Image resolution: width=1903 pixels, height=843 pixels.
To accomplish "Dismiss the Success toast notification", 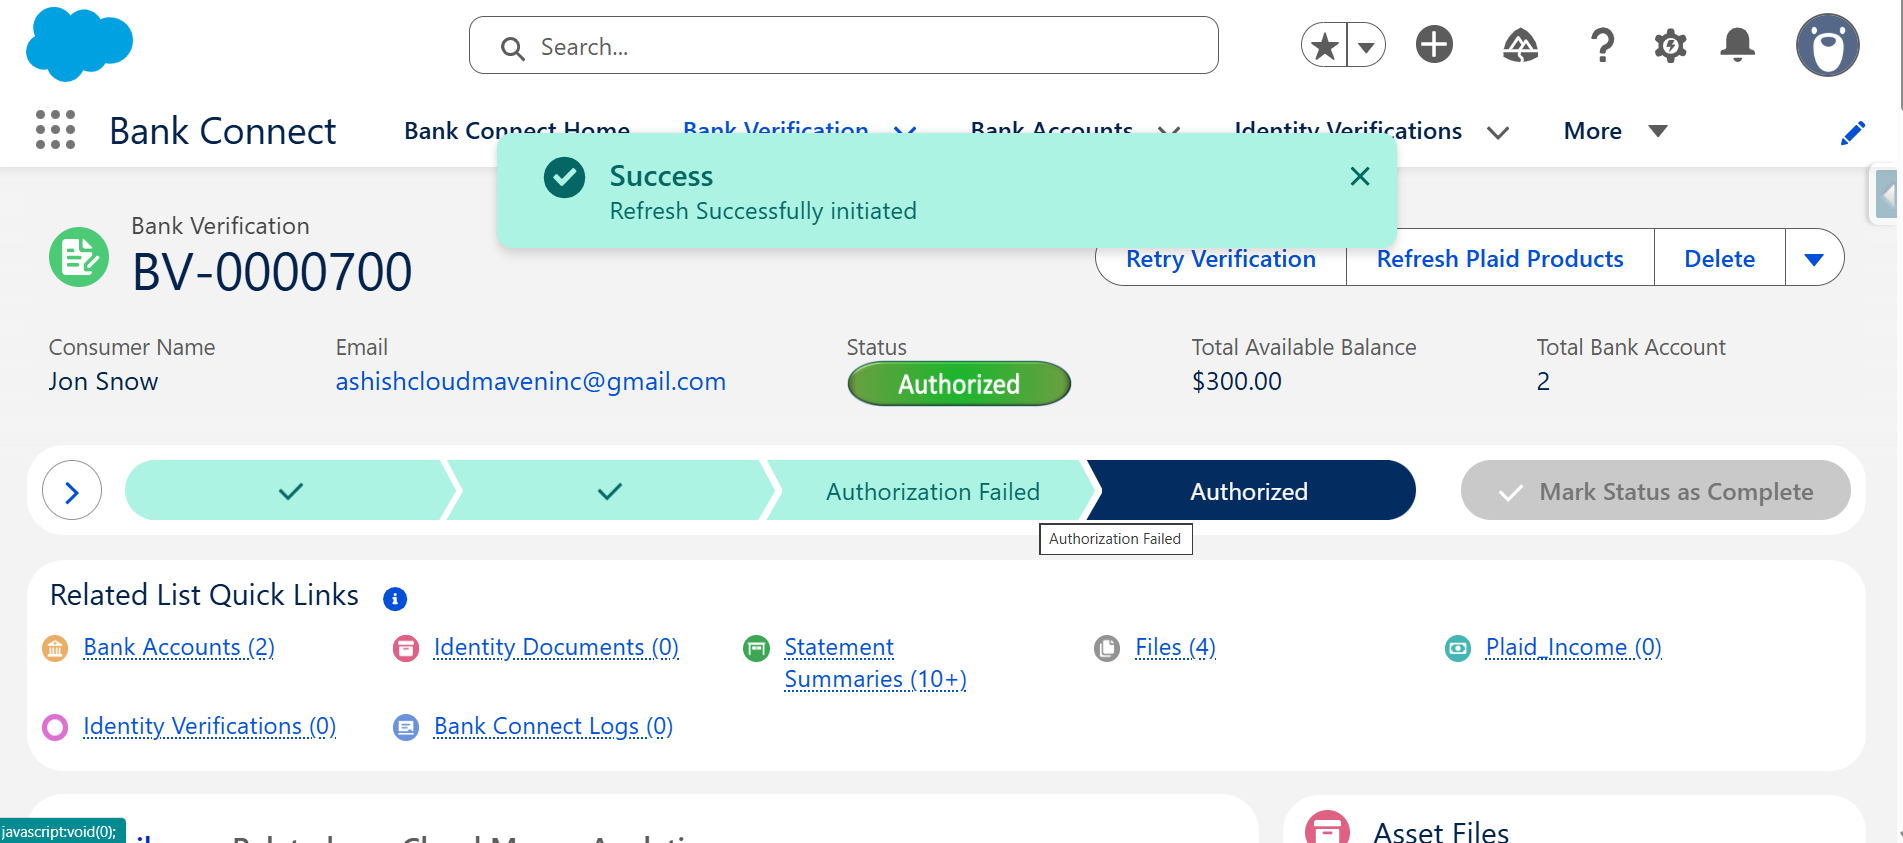I will coord(1360,177).
